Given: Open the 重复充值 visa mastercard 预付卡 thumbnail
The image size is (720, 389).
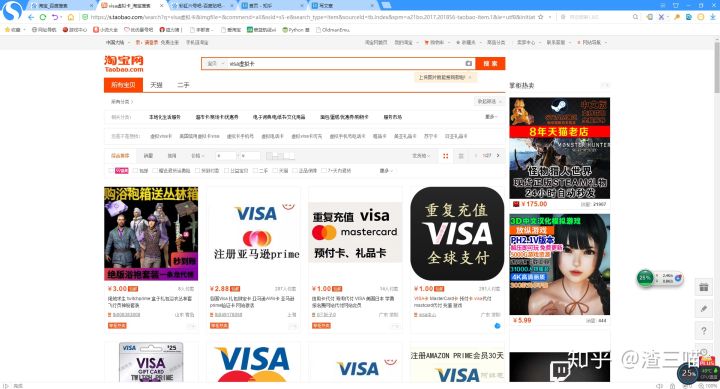Looking at the screenshot, I should [x=355, y=232].
